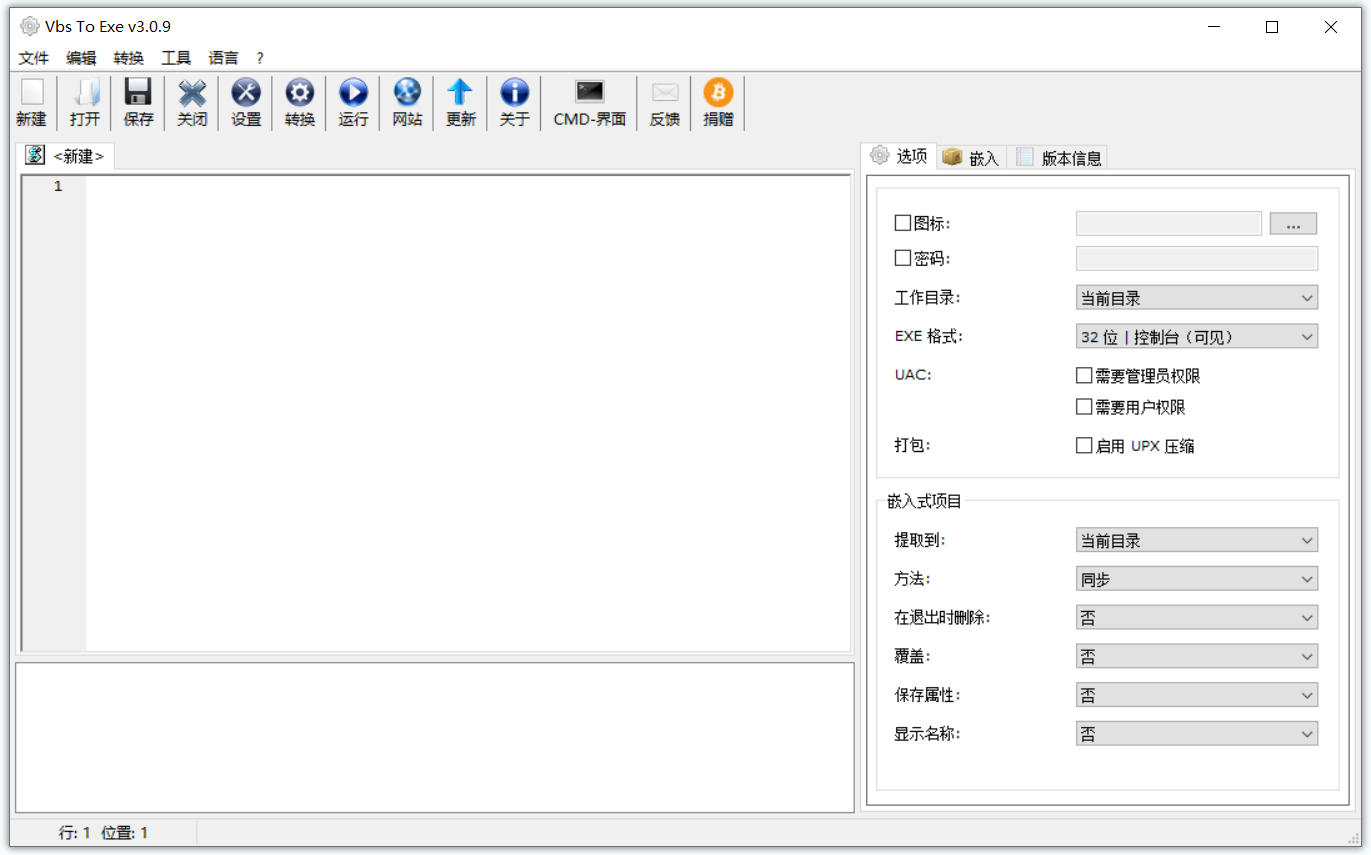This screenshot has height=855, width=1371.
Task: Expand the 显示名称 dropdown
Action: 1197,734
